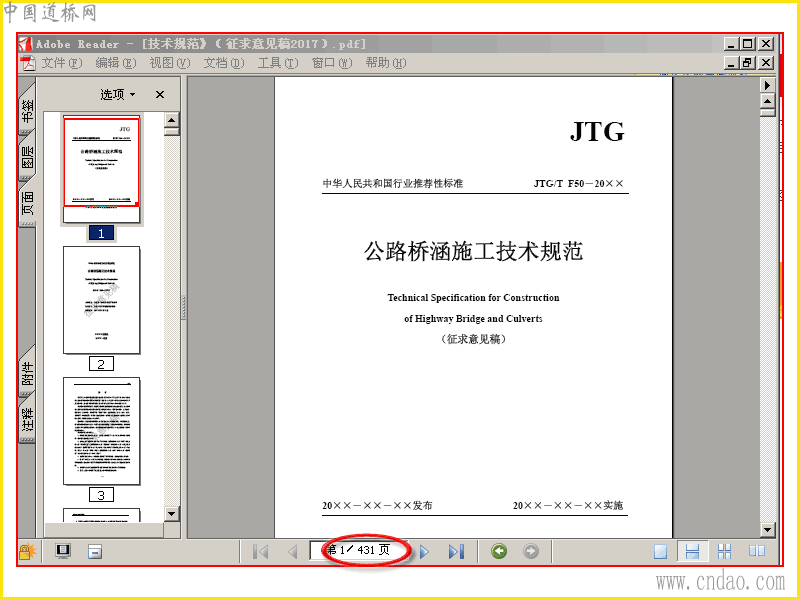Click the grey next view button
This screenshot has height=600, width=800.
click(531, 551)
